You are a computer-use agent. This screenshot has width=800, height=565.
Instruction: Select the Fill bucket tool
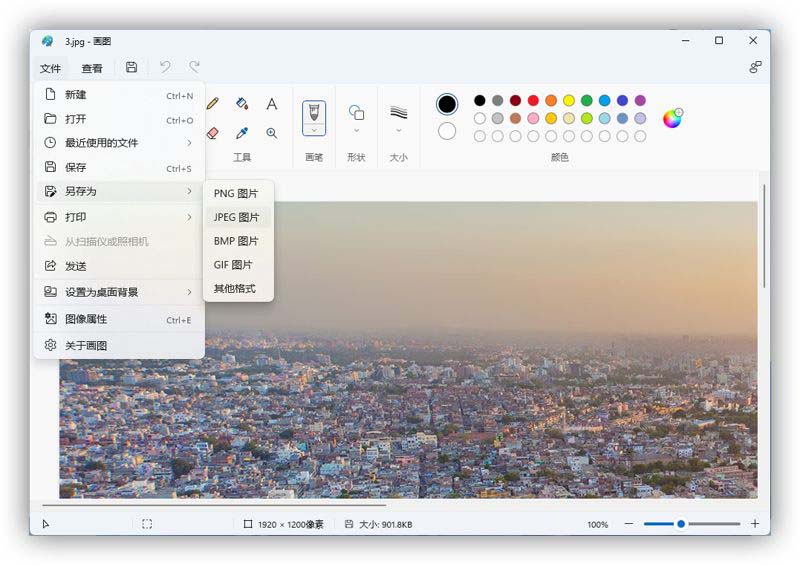(x=241, y=104)
